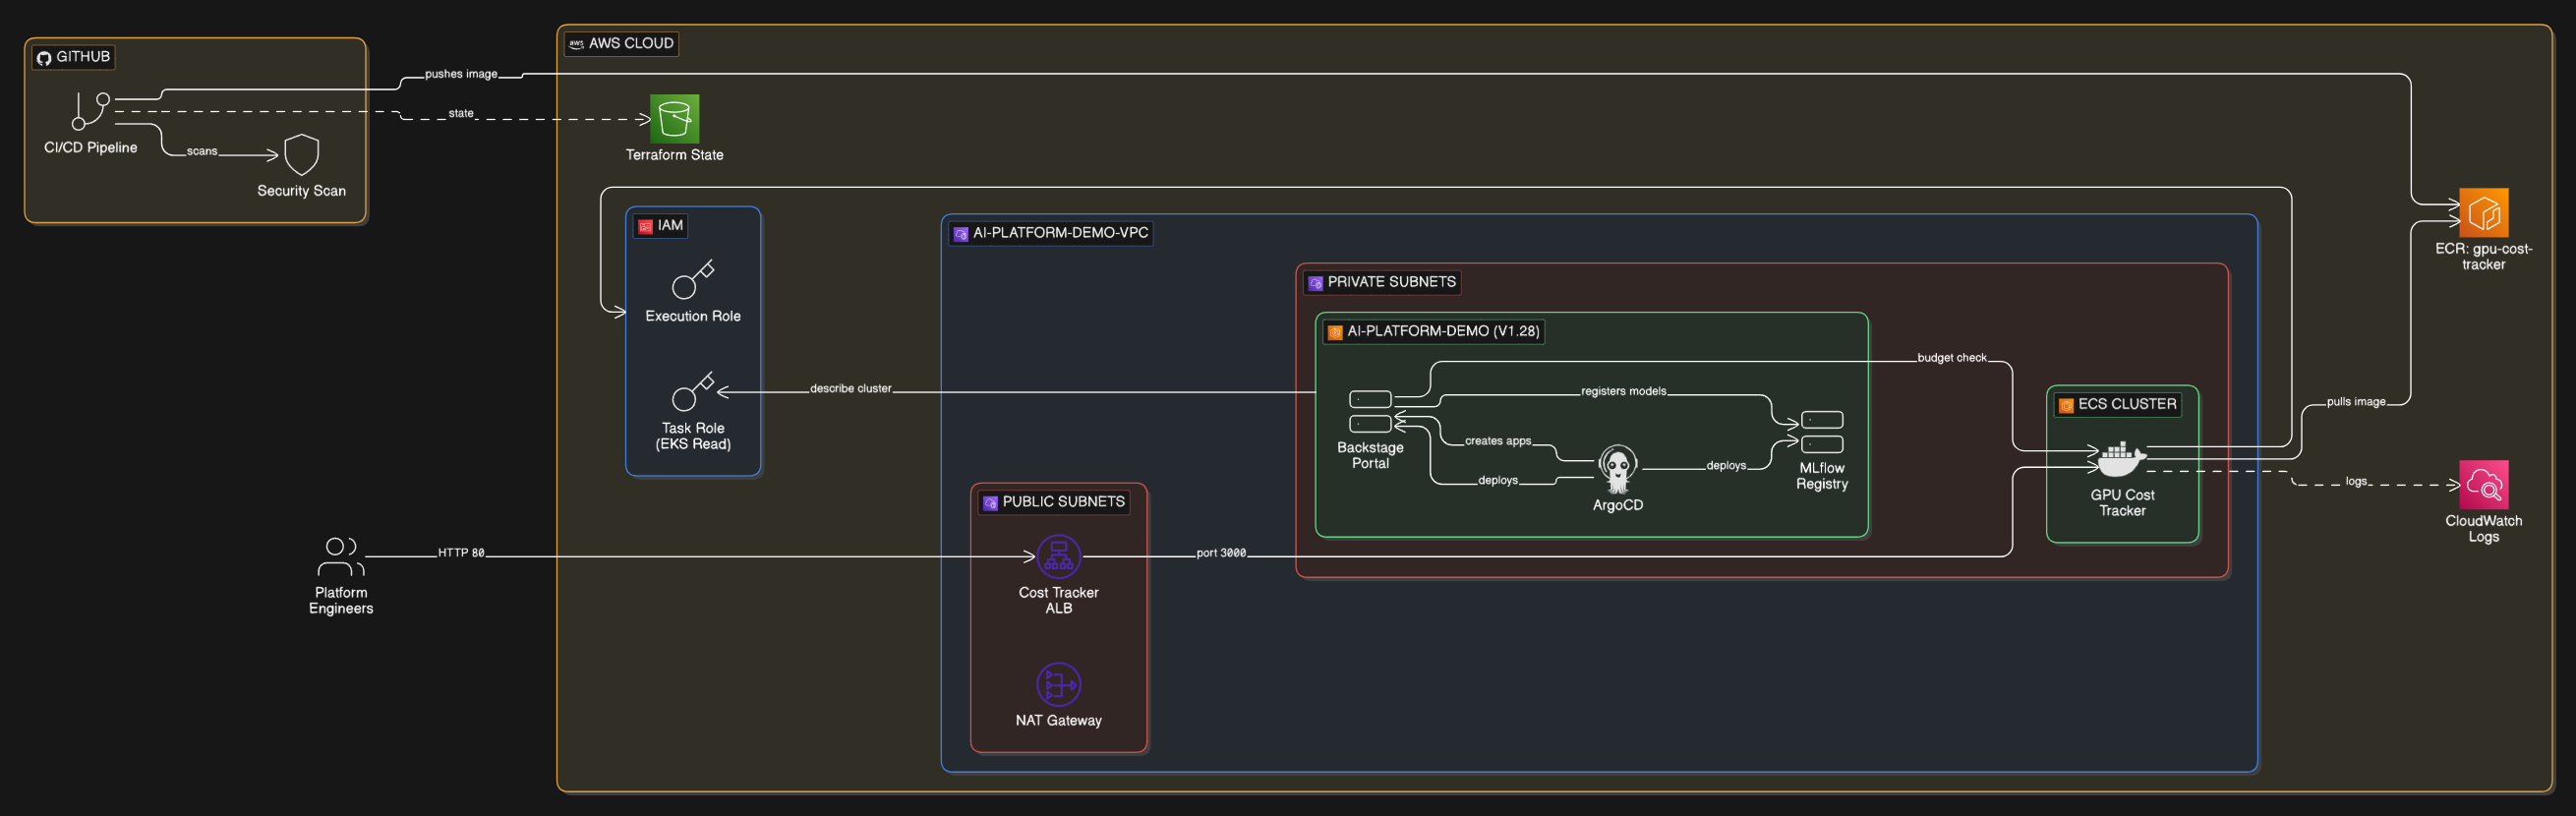Select the 'pulls image' edge label
2576x816 pixels.
(x=2356, y=402)
